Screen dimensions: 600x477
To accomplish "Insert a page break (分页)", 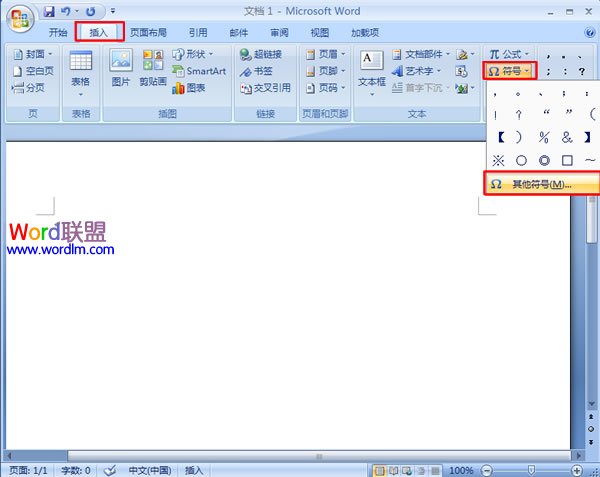I will 28,88.
